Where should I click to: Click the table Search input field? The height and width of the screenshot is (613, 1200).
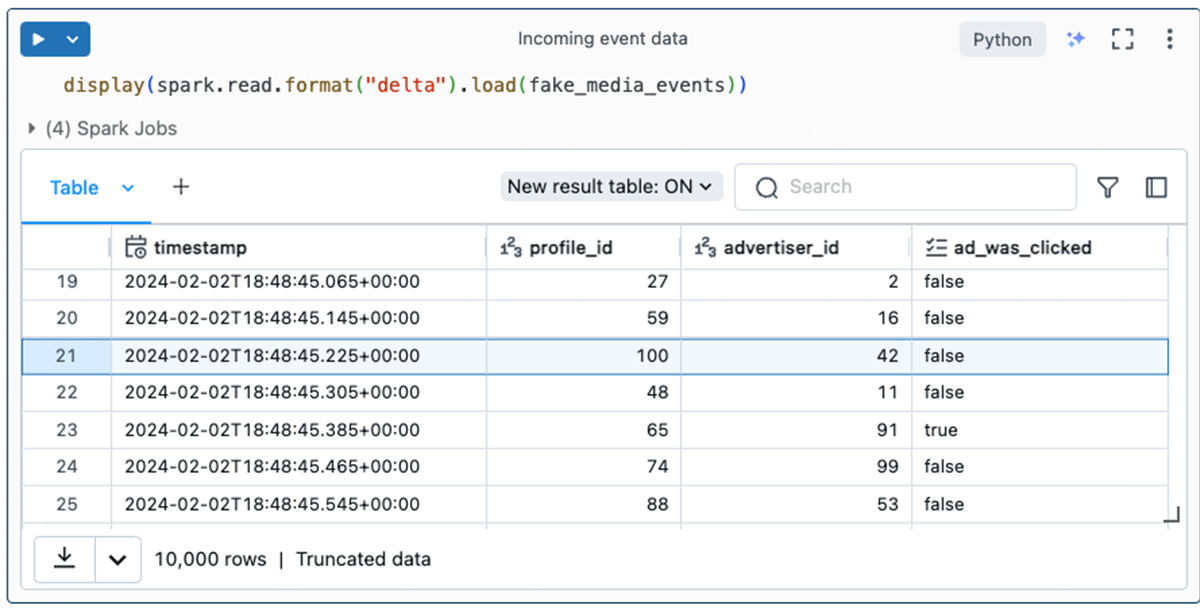pos(920,187)
